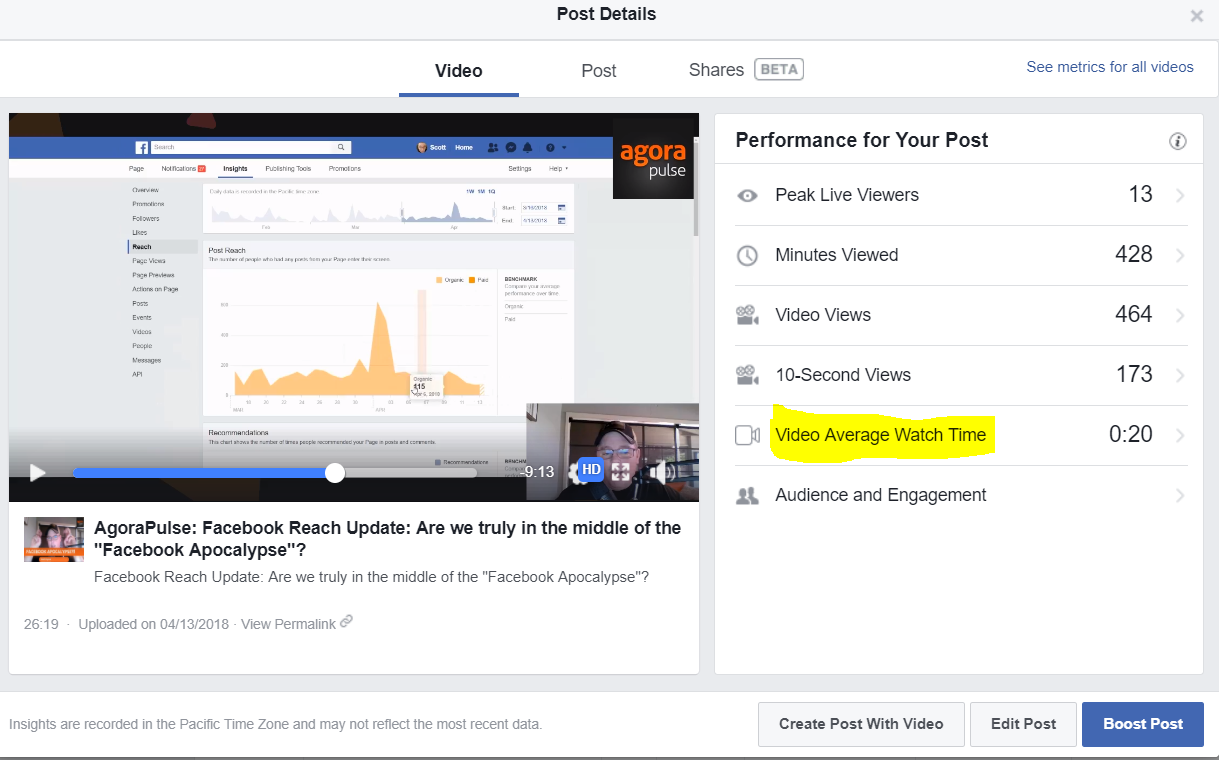The image size is (1219, 760).
Task: Open See metrics for all videos
Action: pyautogui.click(x=1109, y=66)
